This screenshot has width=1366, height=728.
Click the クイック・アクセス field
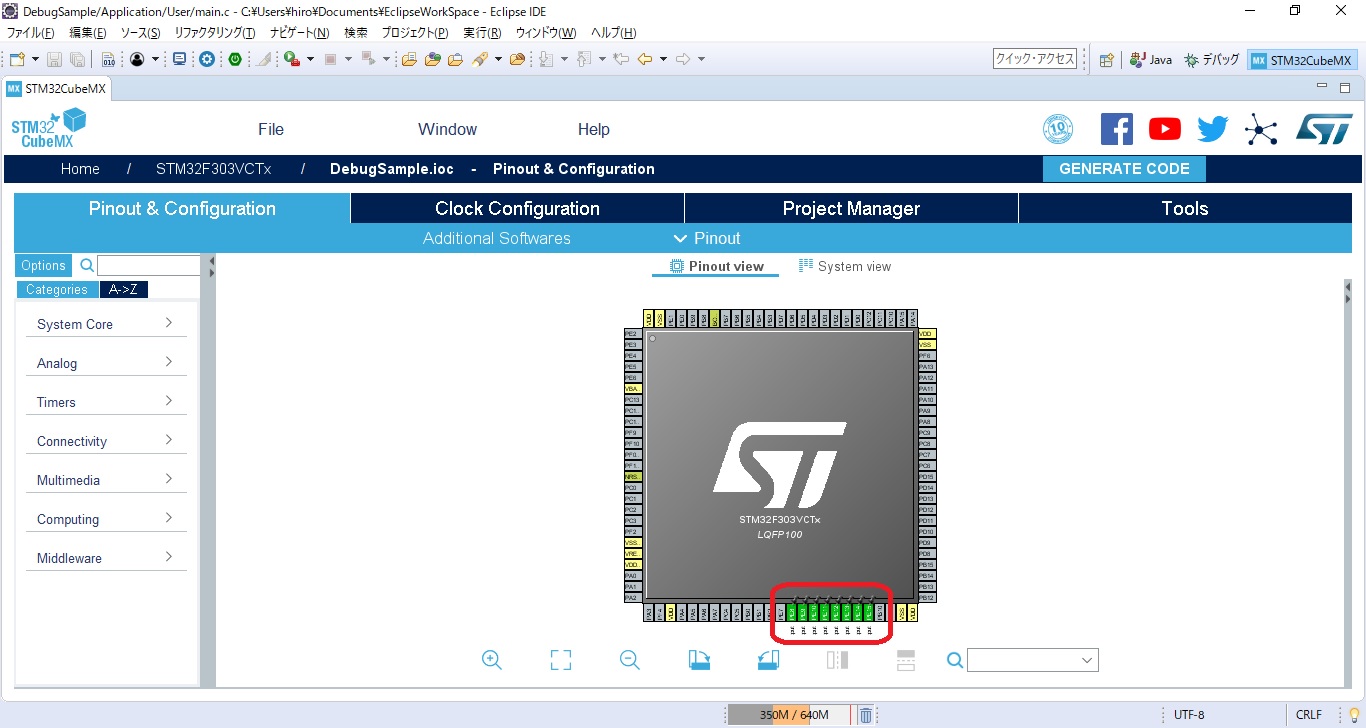(1035, 59)
